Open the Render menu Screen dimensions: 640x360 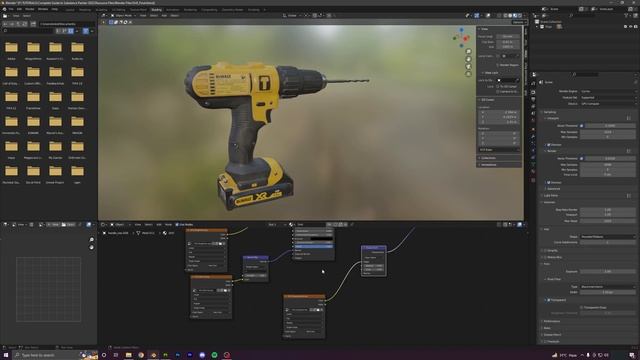(x=30, y=9)
